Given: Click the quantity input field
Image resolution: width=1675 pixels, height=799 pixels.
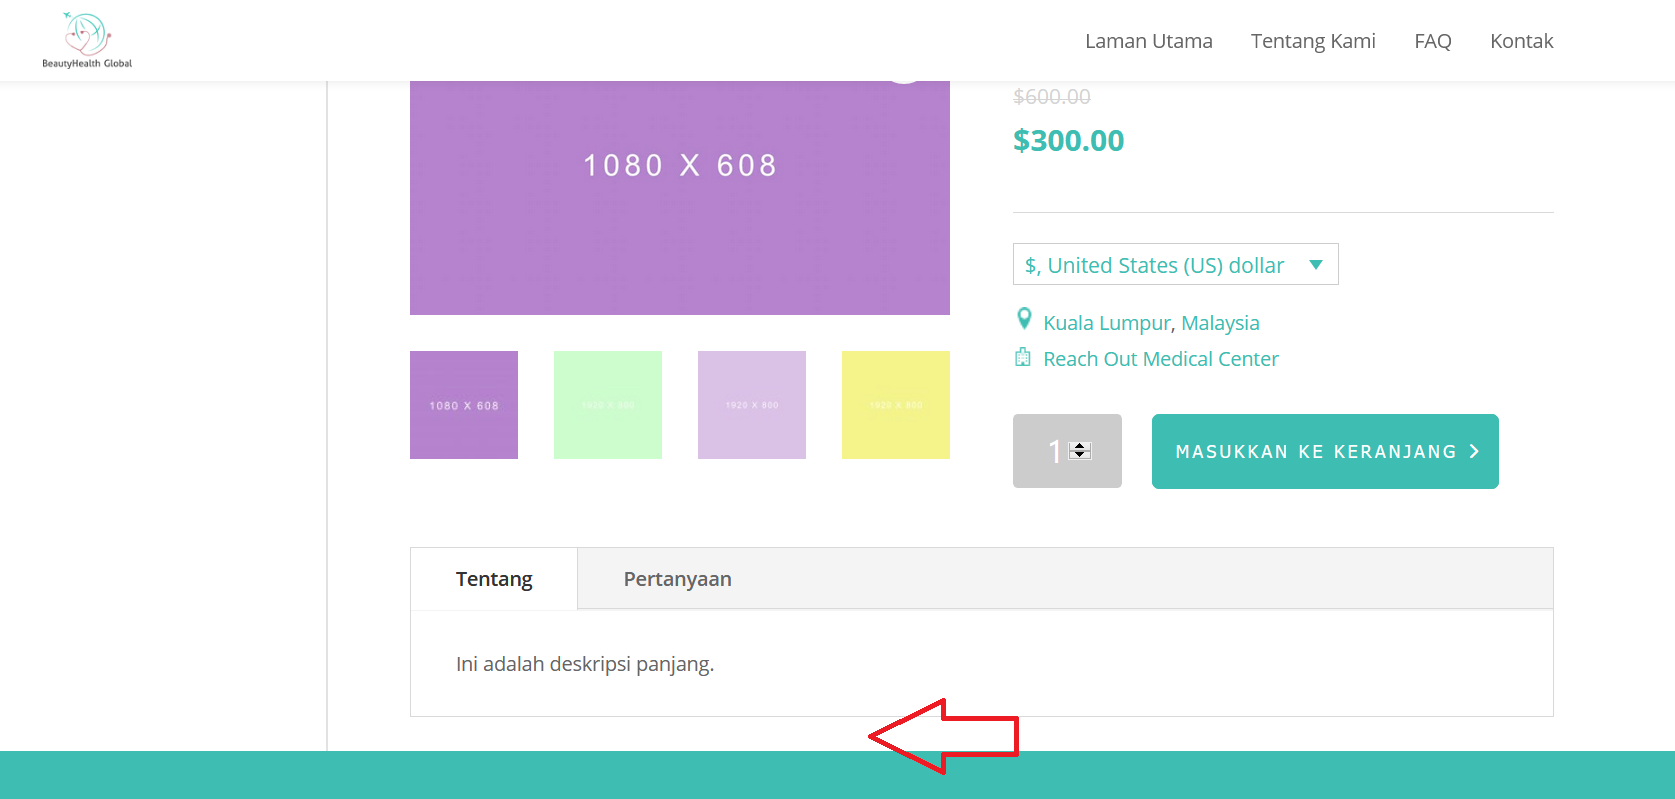Looking at the screenshot, I should 1067,451.
